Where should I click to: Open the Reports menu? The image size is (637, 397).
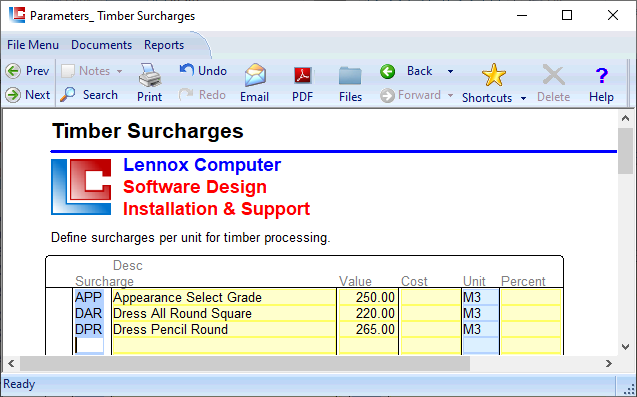coord(164,45)
